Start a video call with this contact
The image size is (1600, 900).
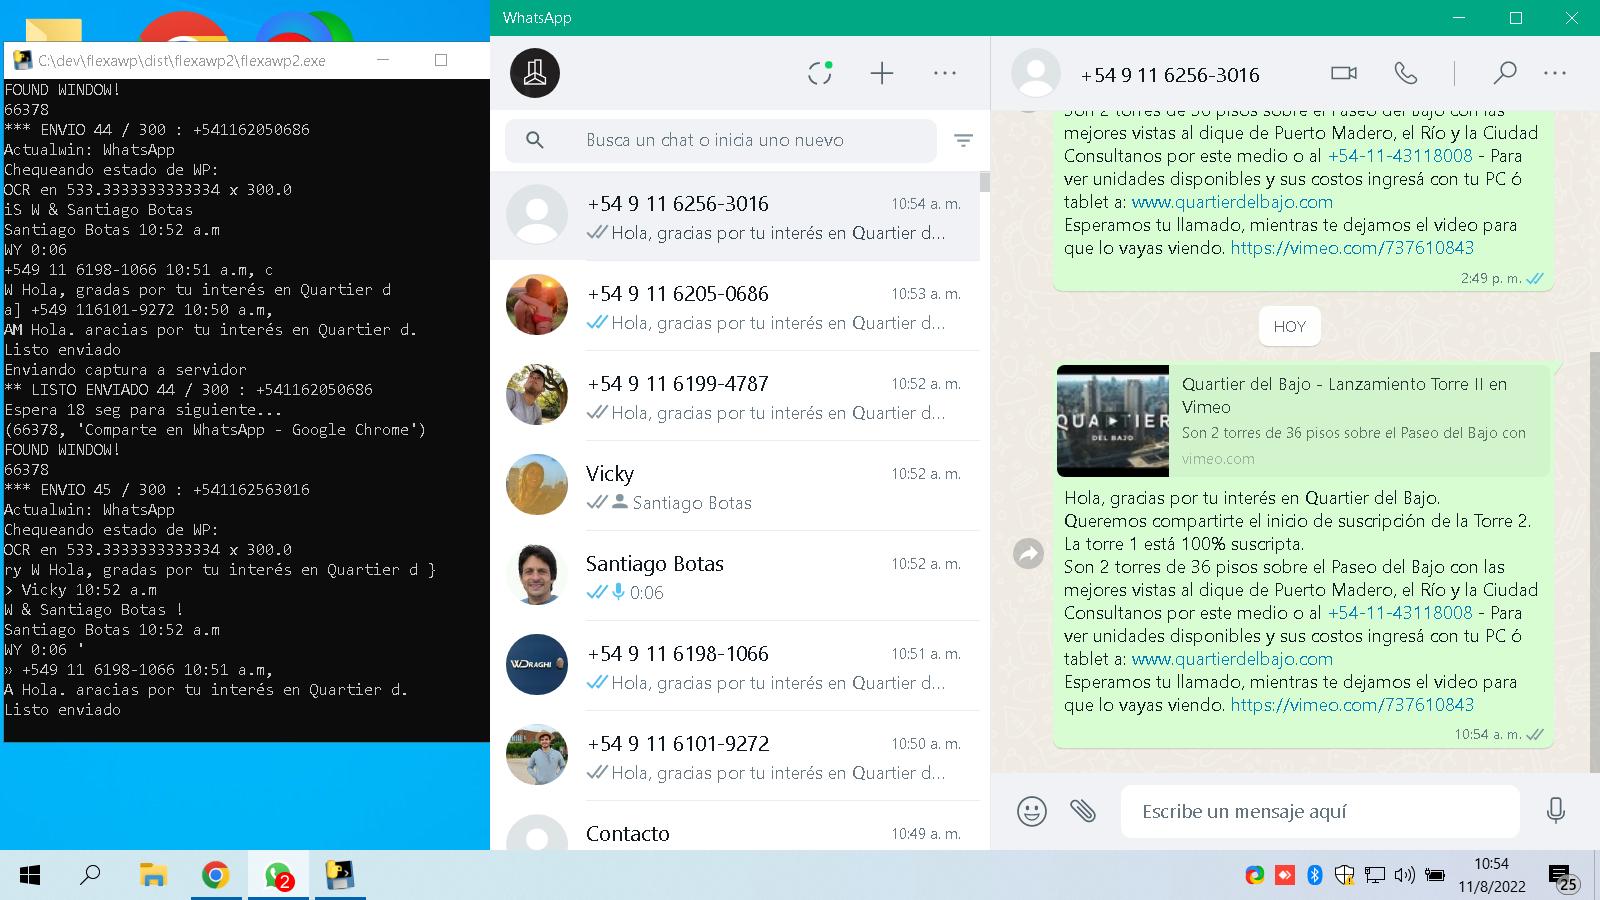pos(1344,73)
